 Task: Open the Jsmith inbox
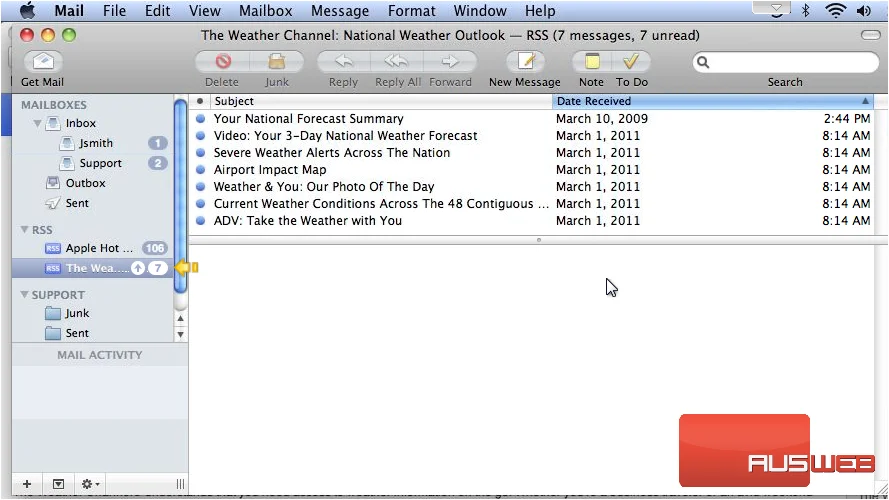[x=96, y=143]
